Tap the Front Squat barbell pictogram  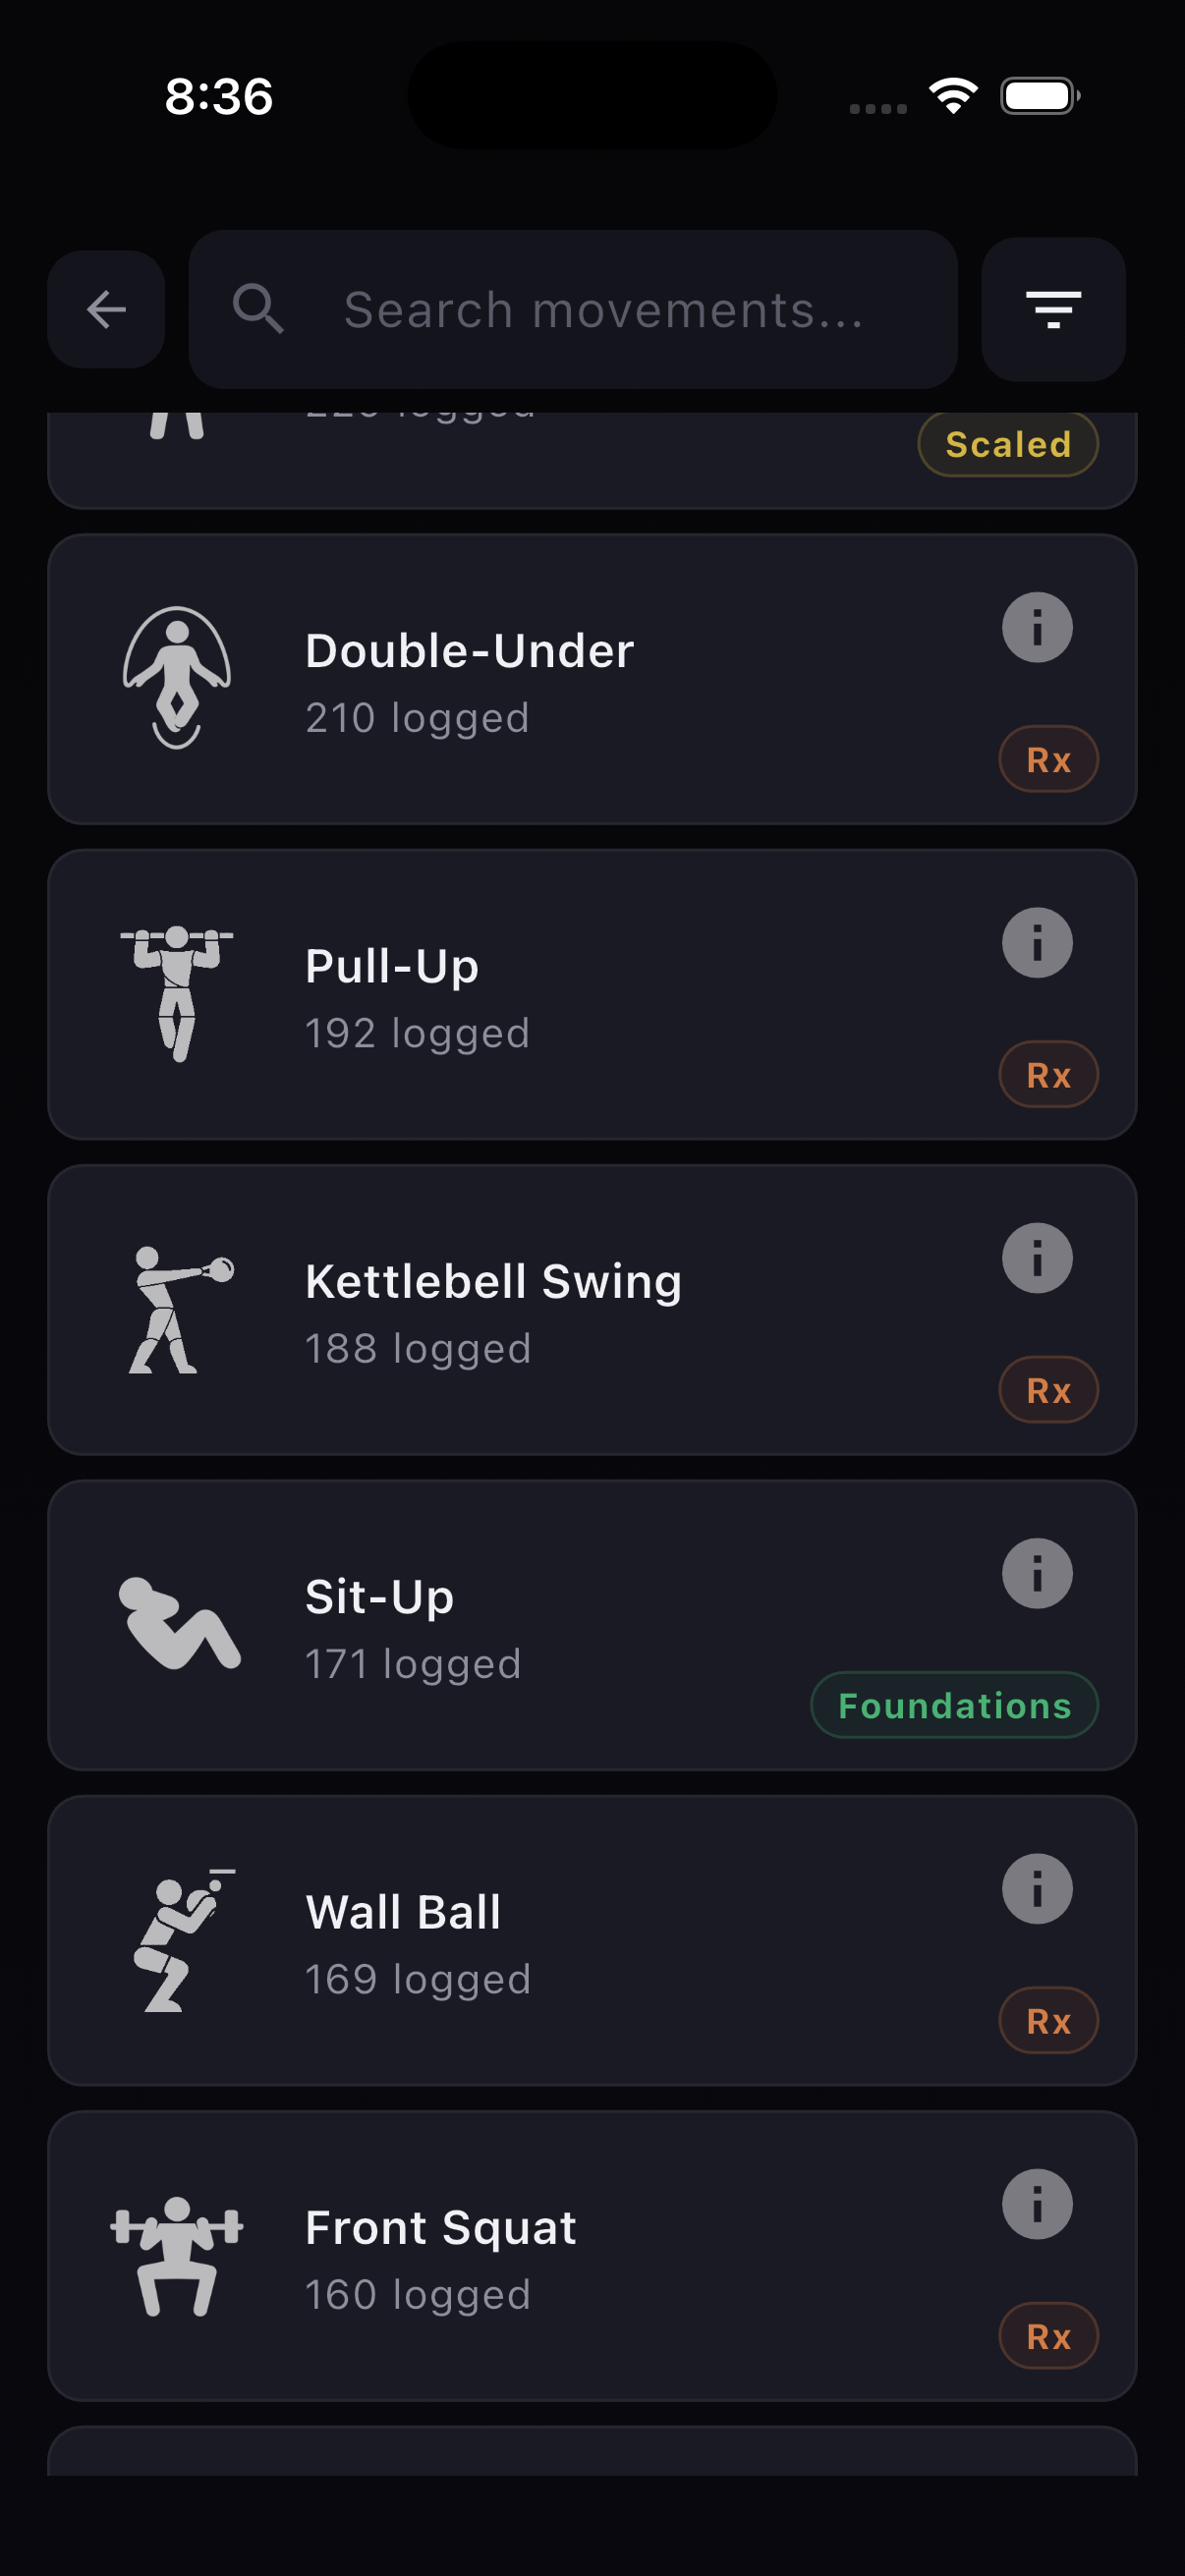[177, 2255]
